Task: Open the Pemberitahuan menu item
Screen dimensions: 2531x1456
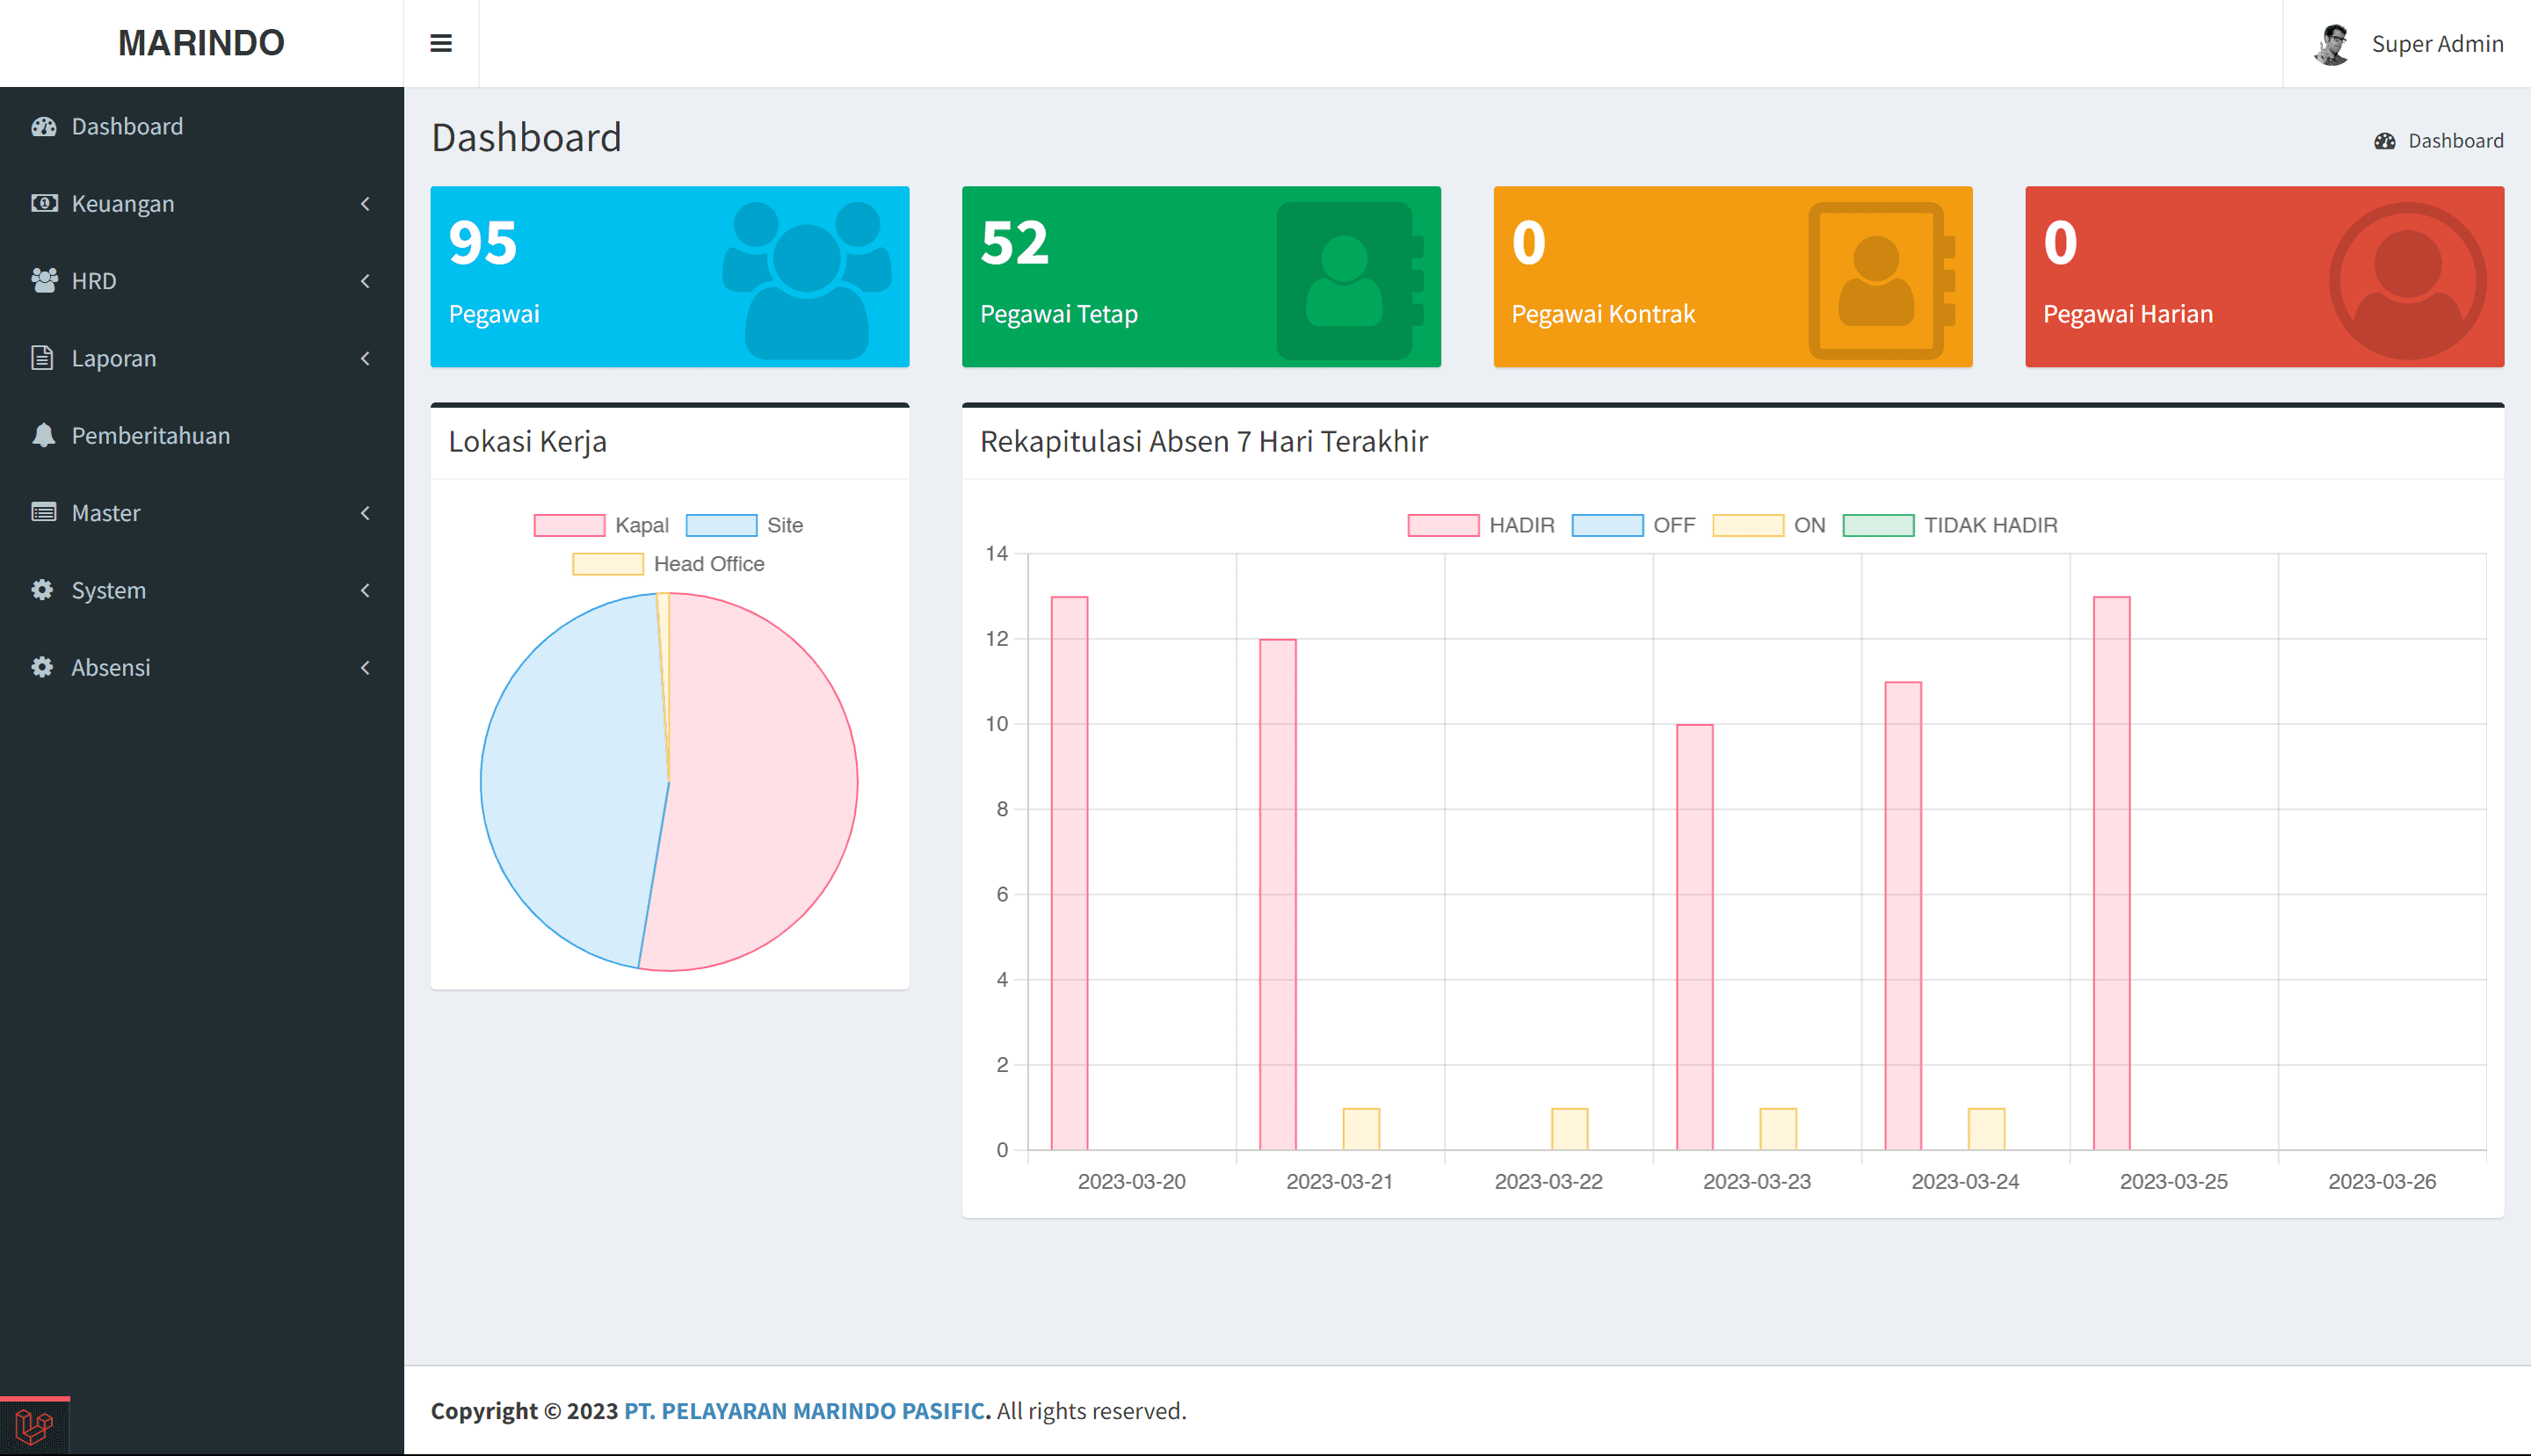Action: (150, 436)
